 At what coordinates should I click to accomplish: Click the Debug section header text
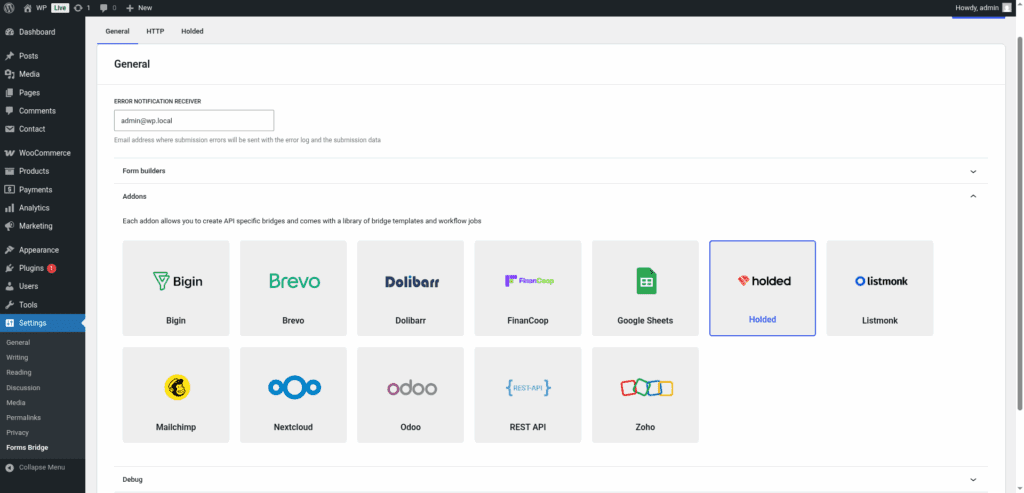tap(133, 479)
